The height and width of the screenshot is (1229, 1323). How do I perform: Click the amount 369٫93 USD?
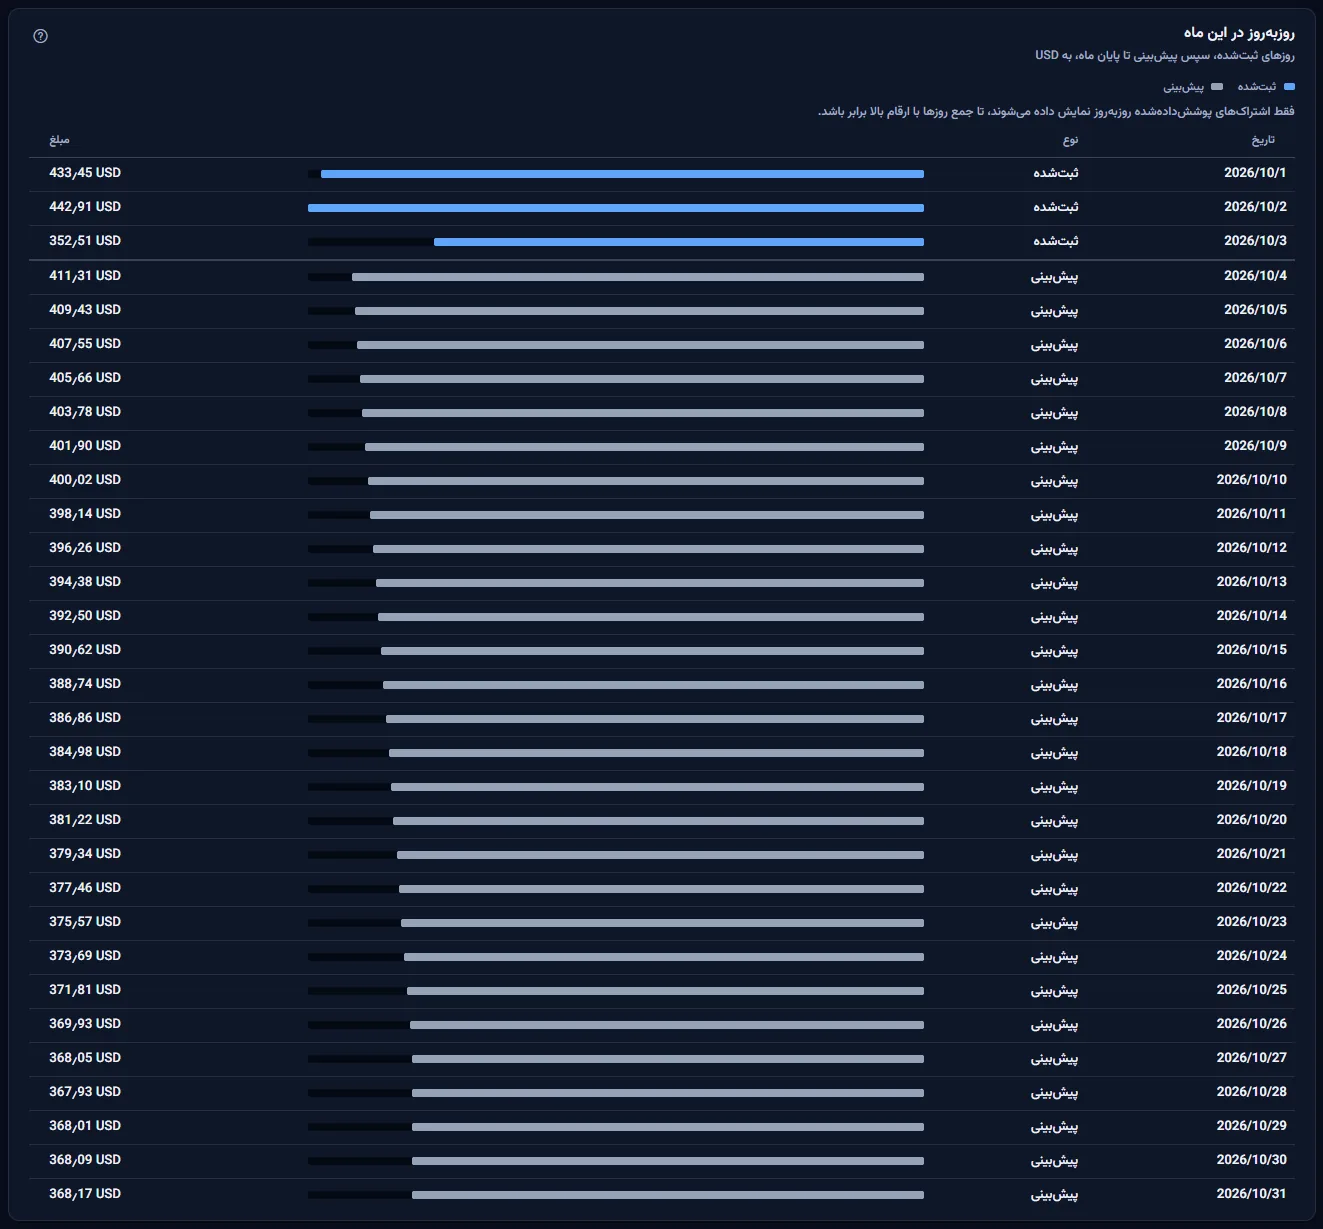click(x=85, y=1024)
